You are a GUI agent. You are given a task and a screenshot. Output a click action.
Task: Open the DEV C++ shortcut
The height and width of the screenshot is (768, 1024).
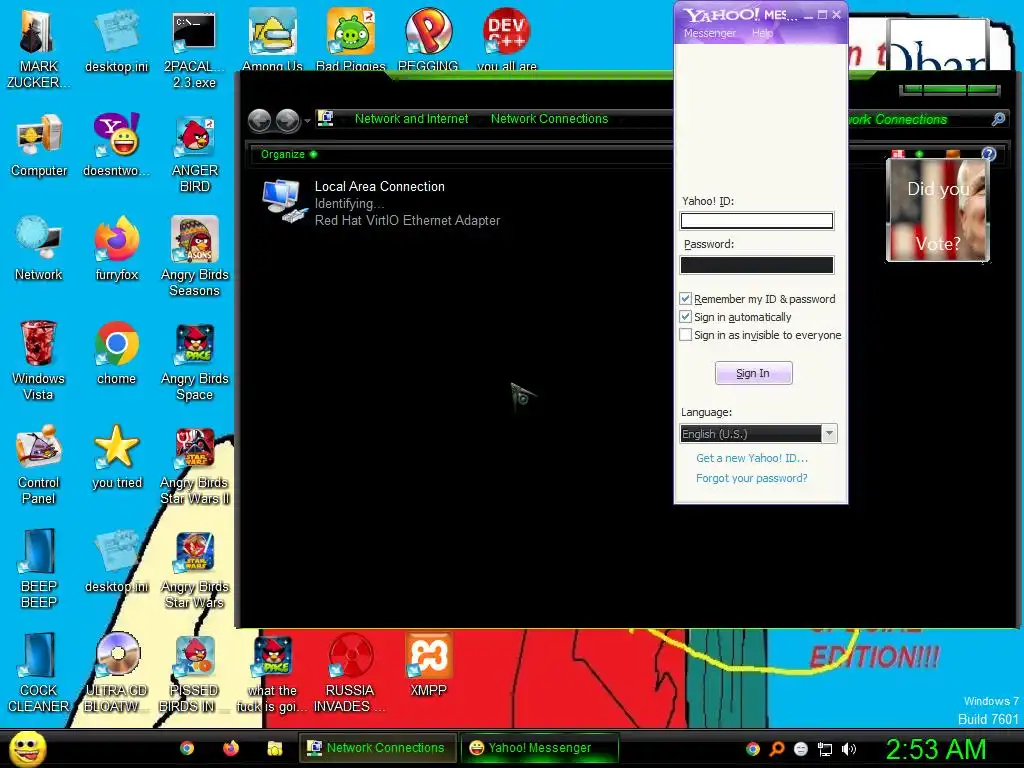[507, 40]
